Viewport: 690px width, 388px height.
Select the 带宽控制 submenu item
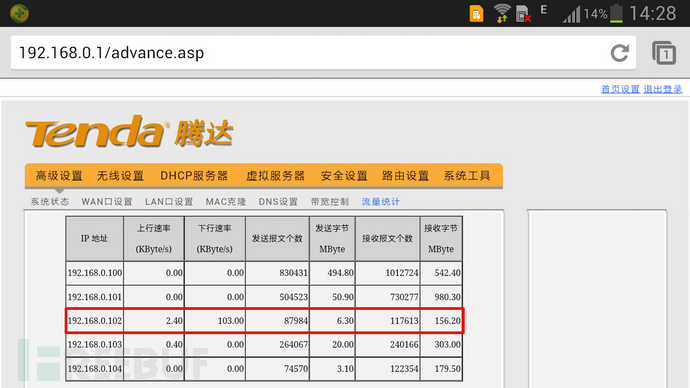click(330, 201)
